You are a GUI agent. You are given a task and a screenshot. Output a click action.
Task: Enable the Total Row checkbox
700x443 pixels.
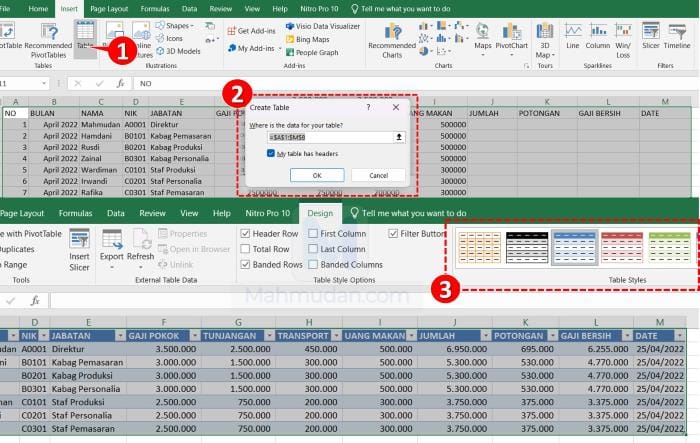[246, 249]
